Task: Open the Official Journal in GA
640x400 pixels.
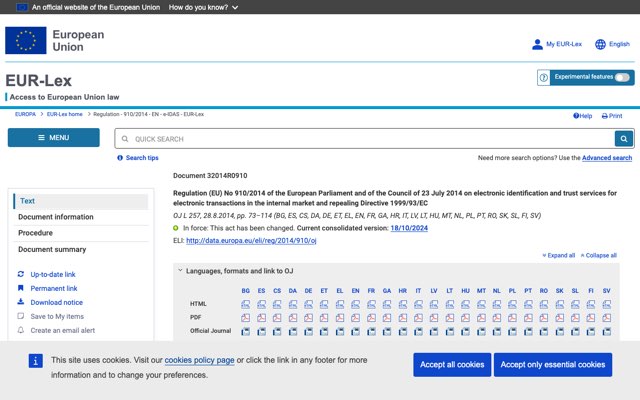Action: pos(387,331)
